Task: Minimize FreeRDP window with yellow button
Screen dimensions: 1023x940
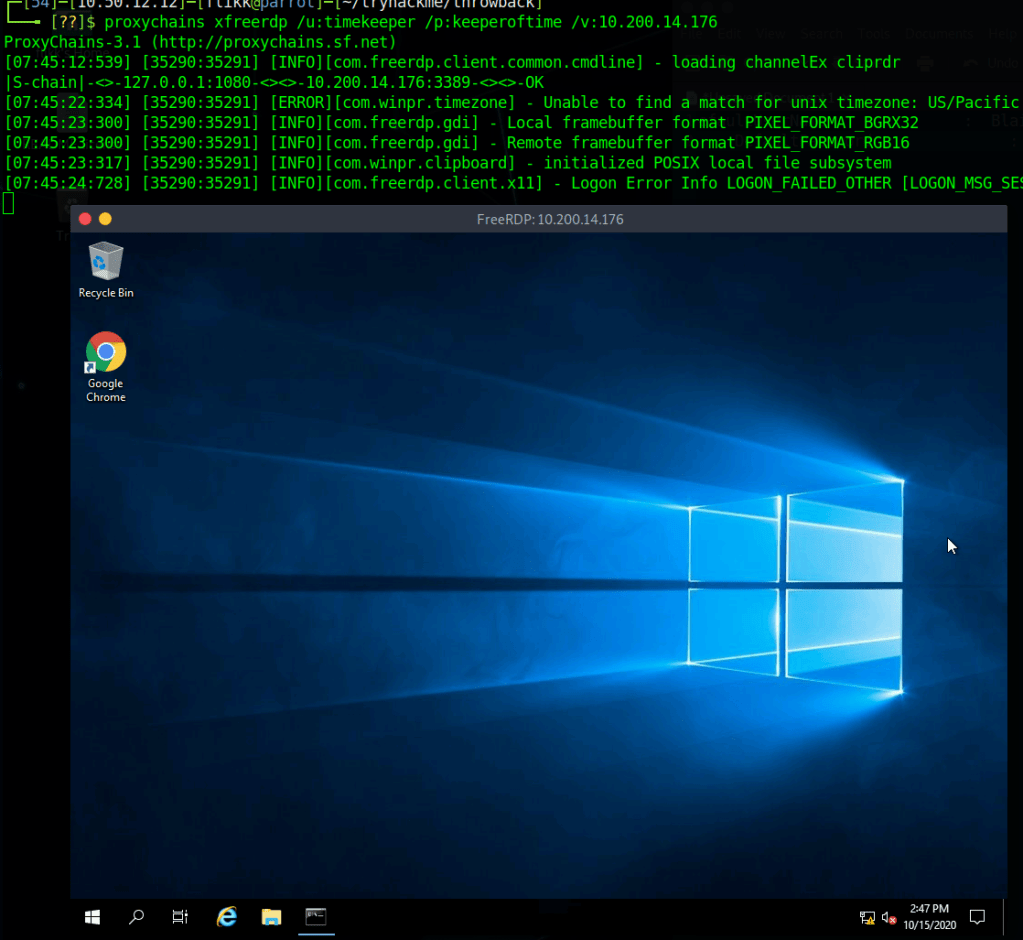Action: 105,219
